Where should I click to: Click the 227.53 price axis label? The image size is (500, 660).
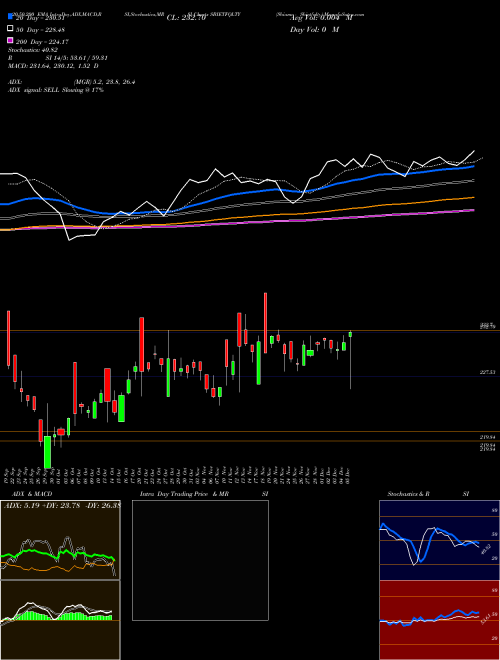[x=487, y=373]
